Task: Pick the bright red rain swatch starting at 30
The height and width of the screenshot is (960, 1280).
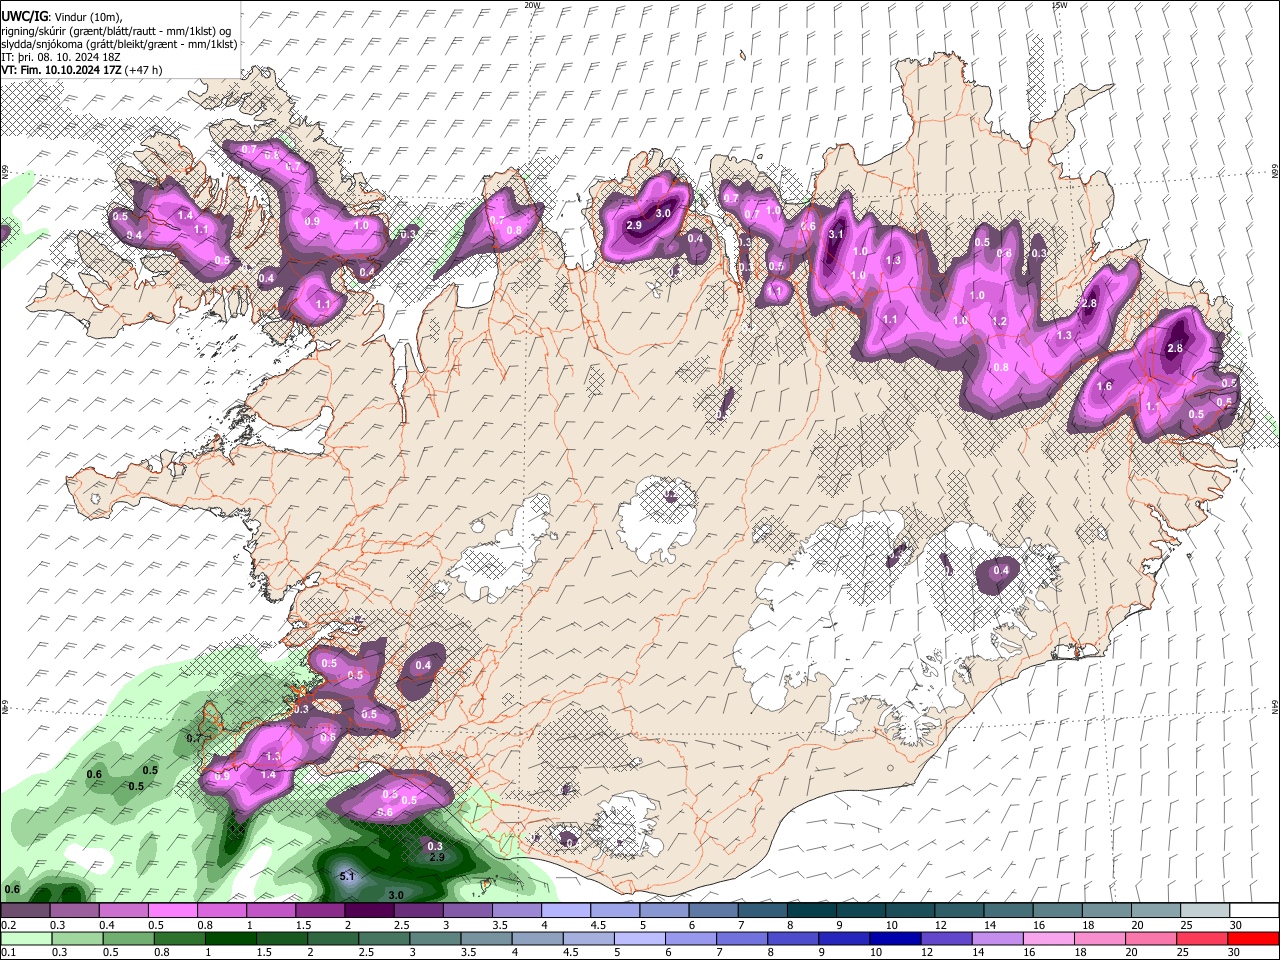Action: coord(1253,938)
